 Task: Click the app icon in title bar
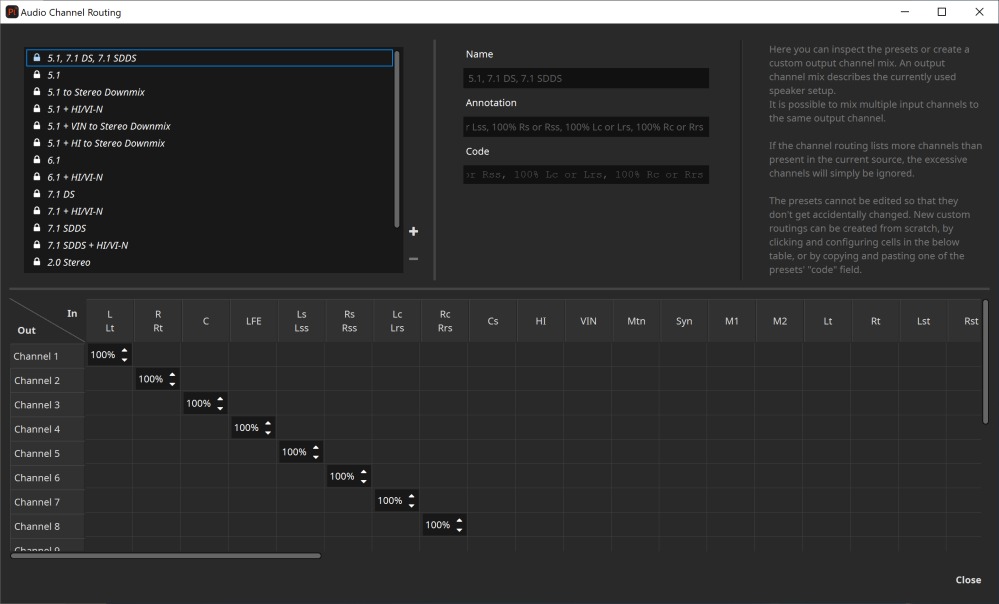pyautogui.click(x=11, y=11)
